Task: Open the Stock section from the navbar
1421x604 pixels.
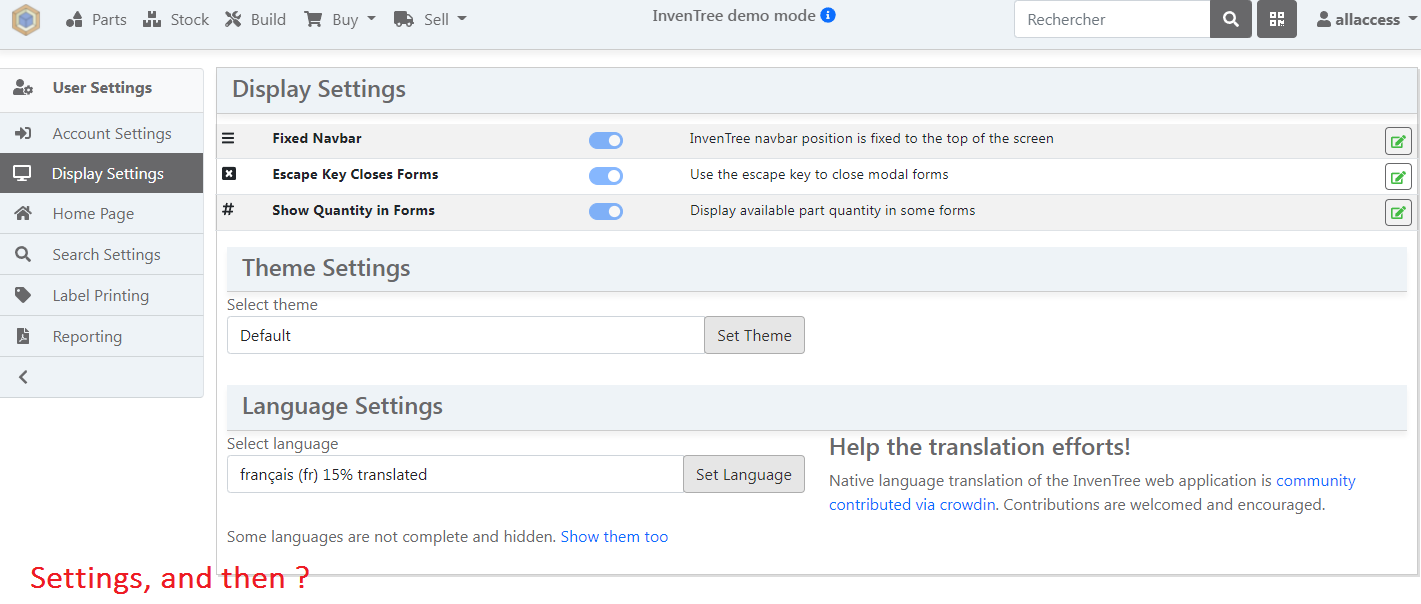Action: (175, 18)
